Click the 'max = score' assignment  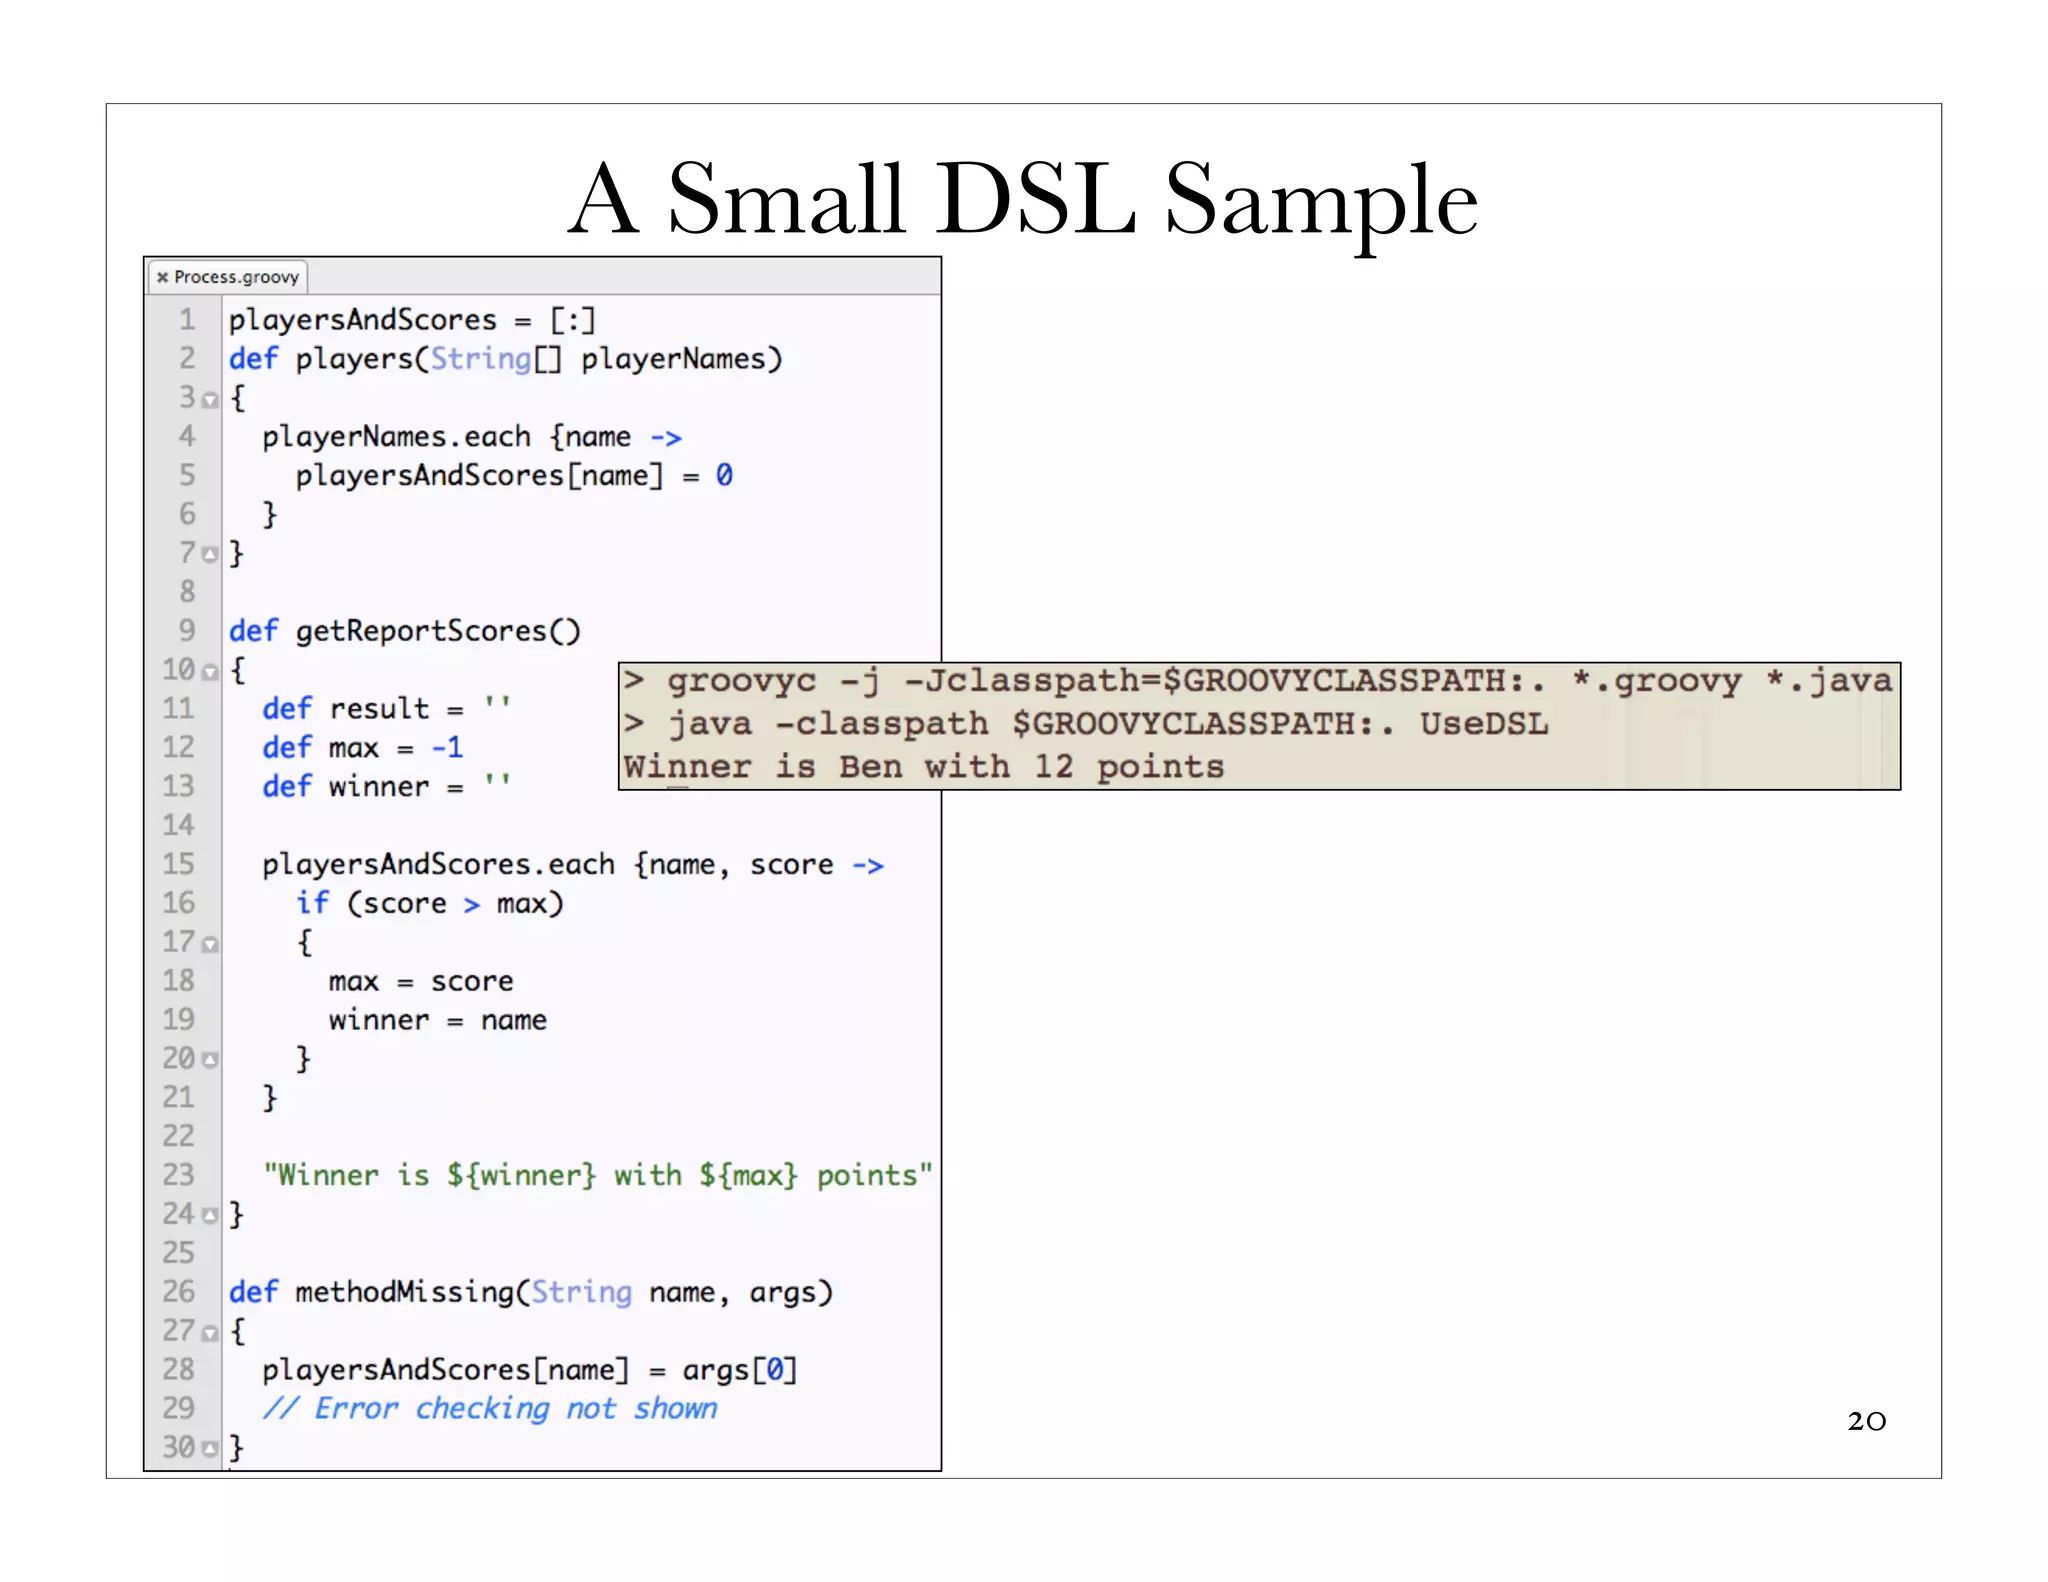tap(421, 982)
